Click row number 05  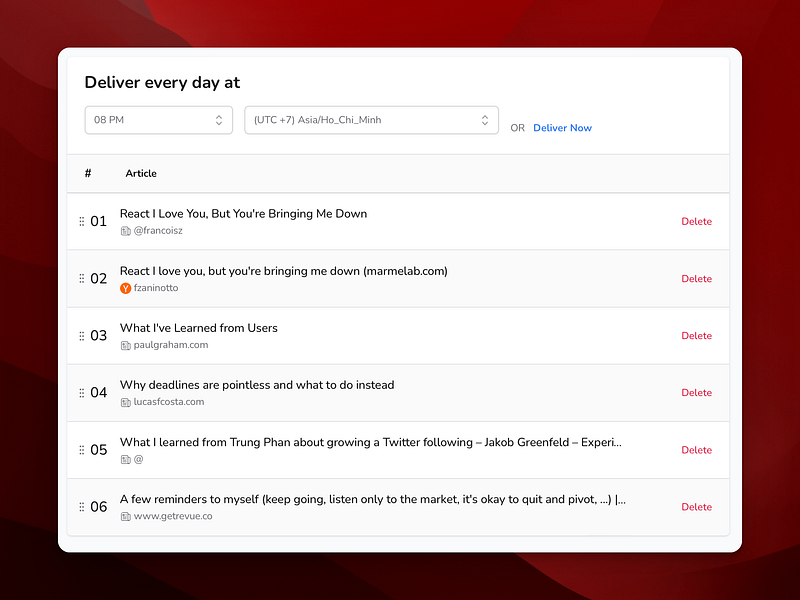(x=98, y=450)
